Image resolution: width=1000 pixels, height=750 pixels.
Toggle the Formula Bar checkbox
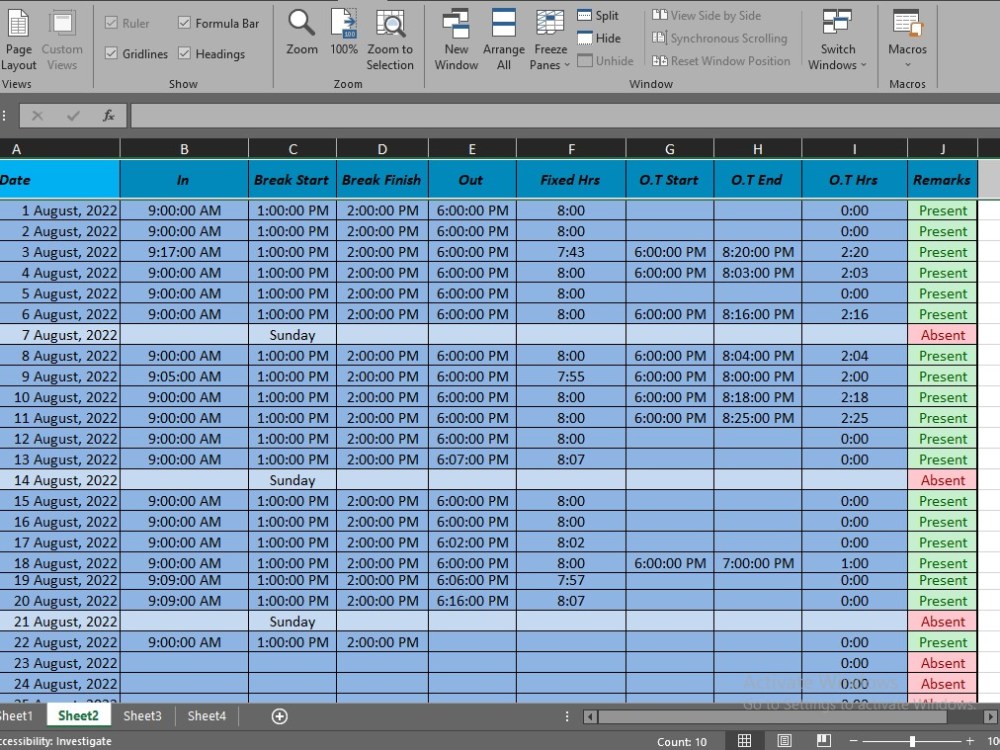184,23
